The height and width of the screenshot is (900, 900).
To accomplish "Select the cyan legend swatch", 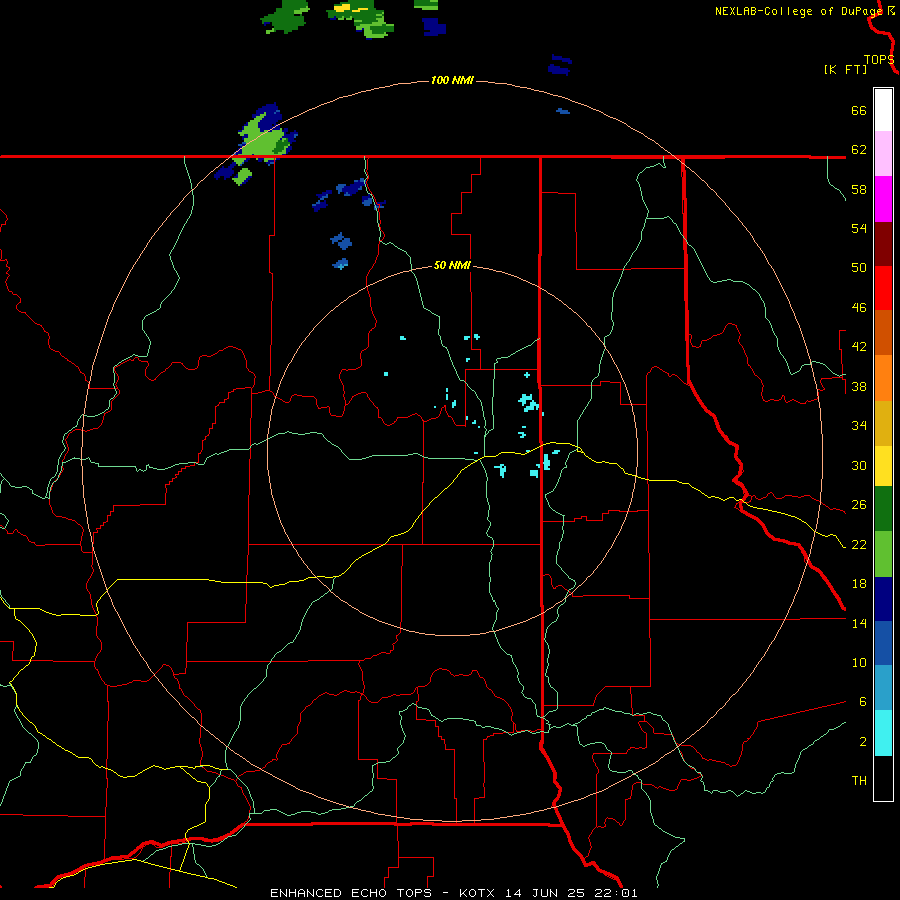I will tap(883, 733).
